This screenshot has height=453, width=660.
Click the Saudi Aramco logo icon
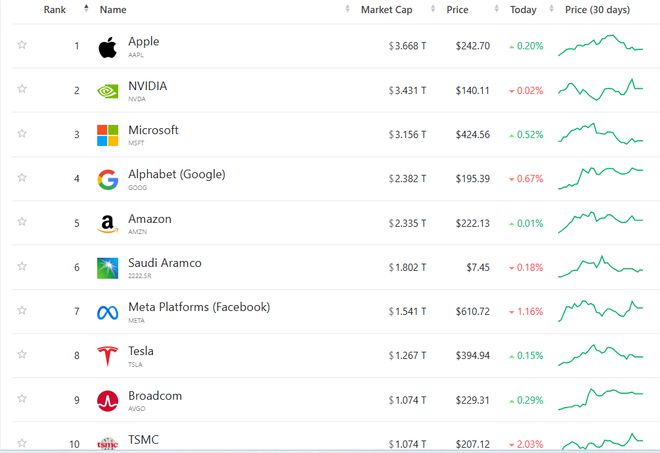click(107, 268)
